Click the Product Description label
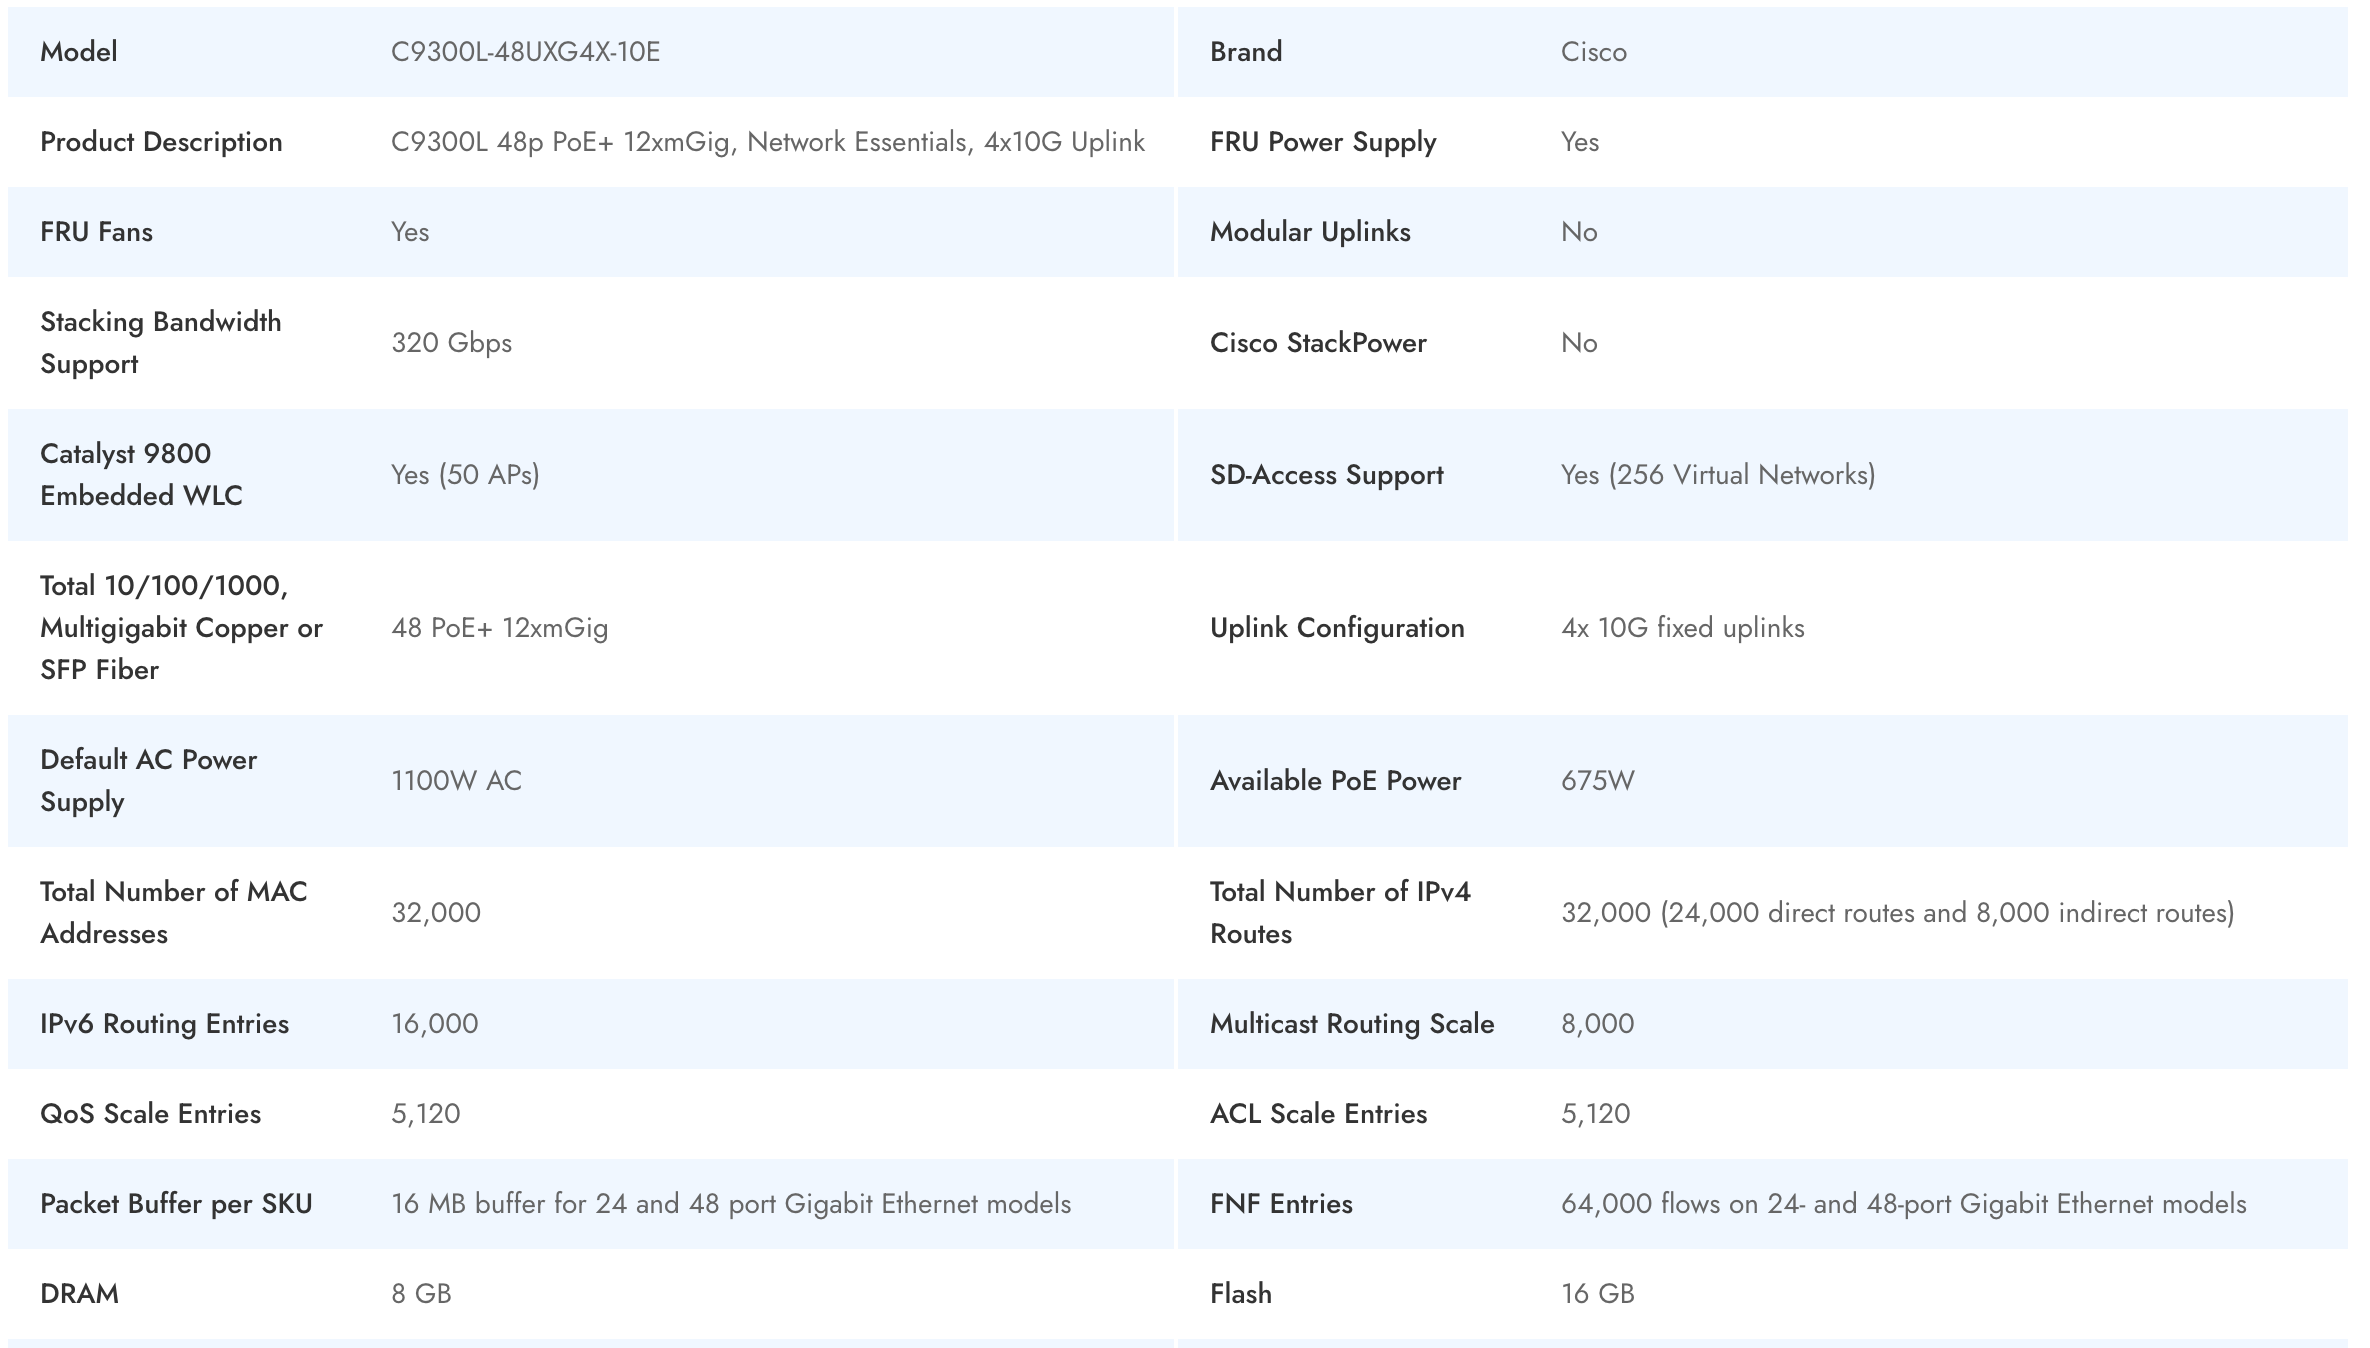 click(x=161, y=142)
